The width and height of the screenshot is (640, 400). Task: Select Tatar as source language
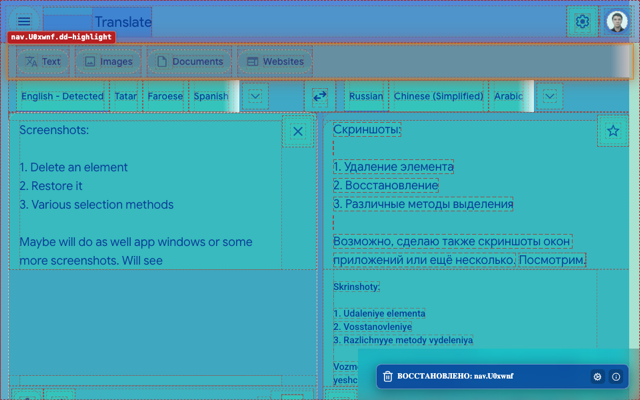point(126,96)
